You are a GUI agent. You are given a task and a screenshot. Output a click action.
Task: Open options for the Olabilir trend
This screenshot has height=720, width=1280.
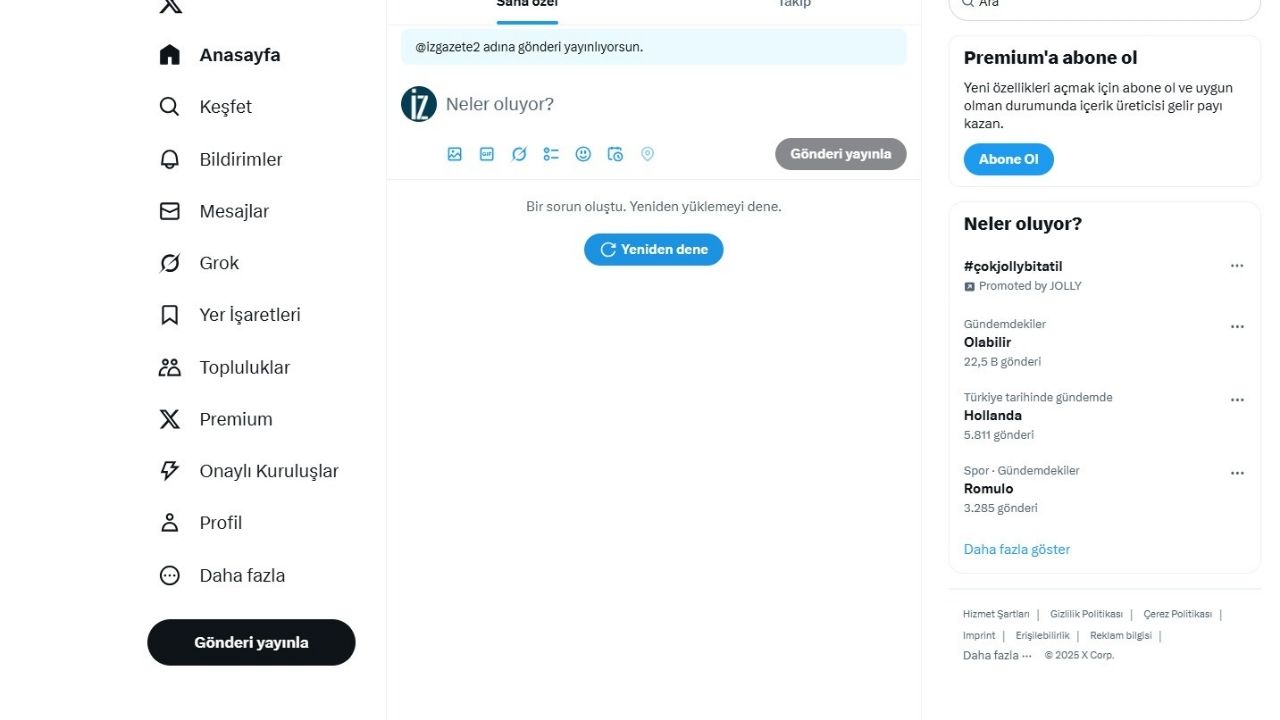pos(1237,327)
